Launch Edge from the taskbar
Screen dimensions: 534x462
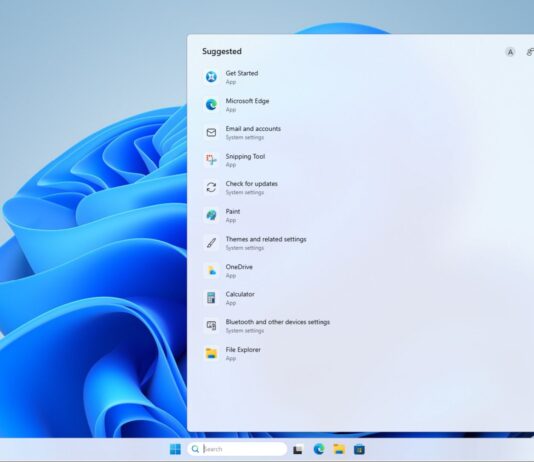click(x=319, y=449)
